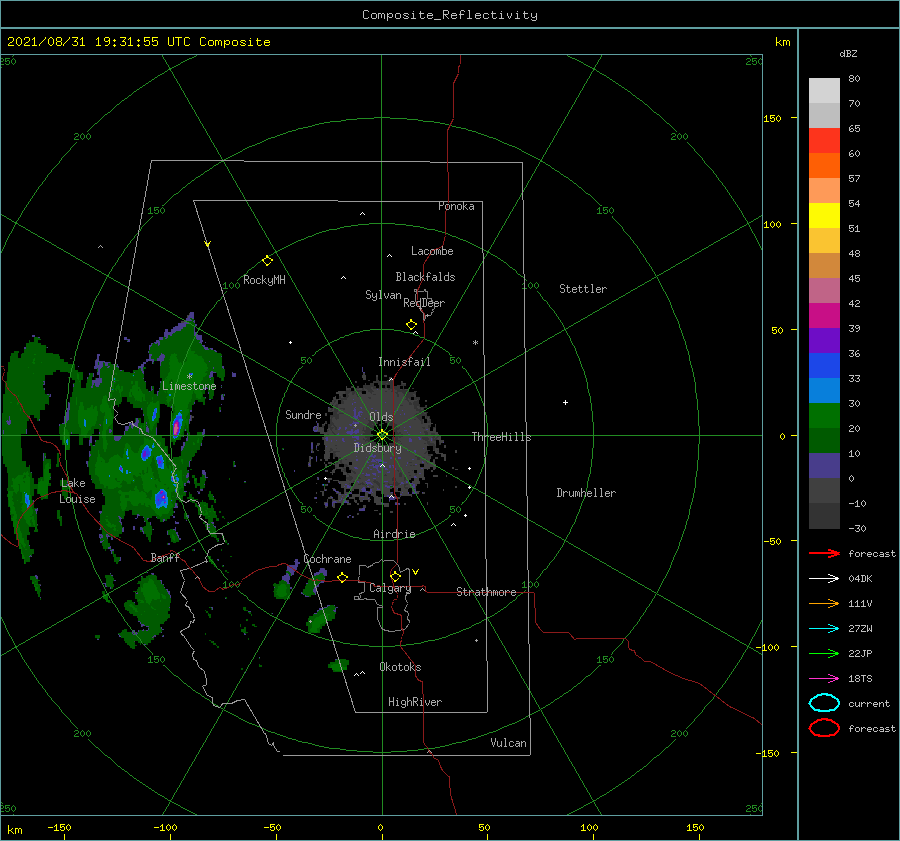Click the ThreeHills label
Viewport: 900px width, 841px height.
(x=502, y=437)
